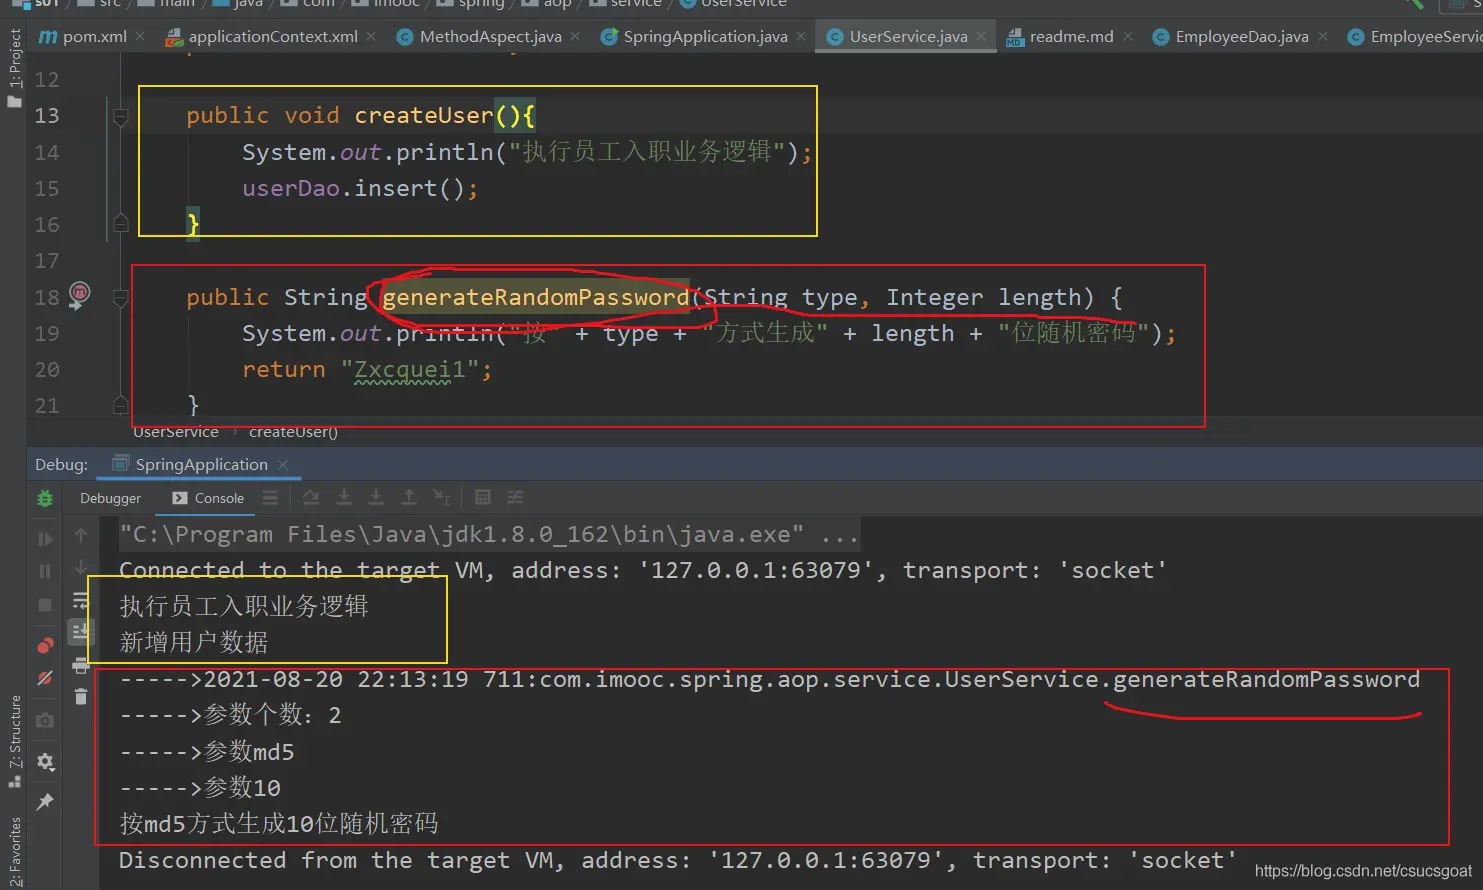
Task: Close the applicationContext.xml tab
Action: 371,37
